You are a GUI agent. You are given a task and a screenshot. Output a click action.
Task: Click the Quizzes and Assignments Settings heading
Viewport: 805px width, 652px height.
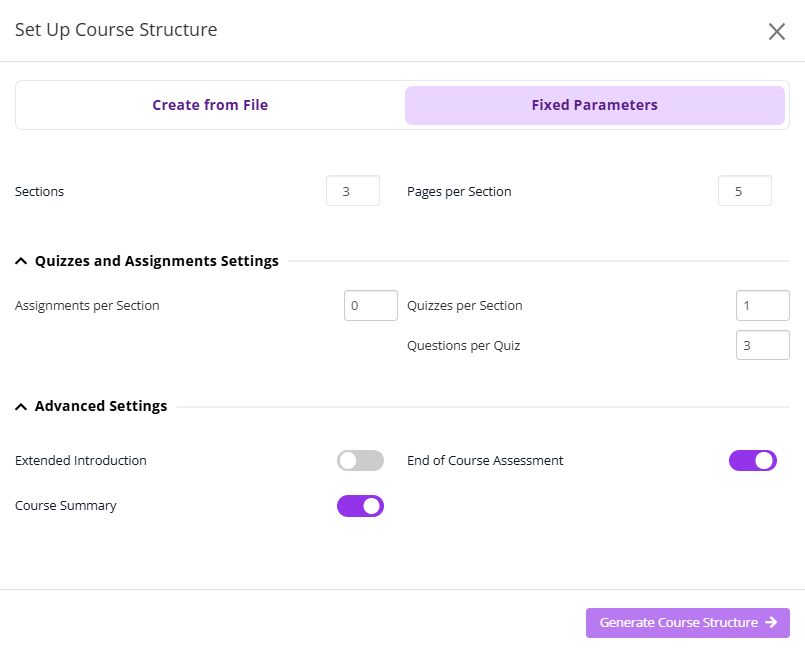click(x=156, y=261)
